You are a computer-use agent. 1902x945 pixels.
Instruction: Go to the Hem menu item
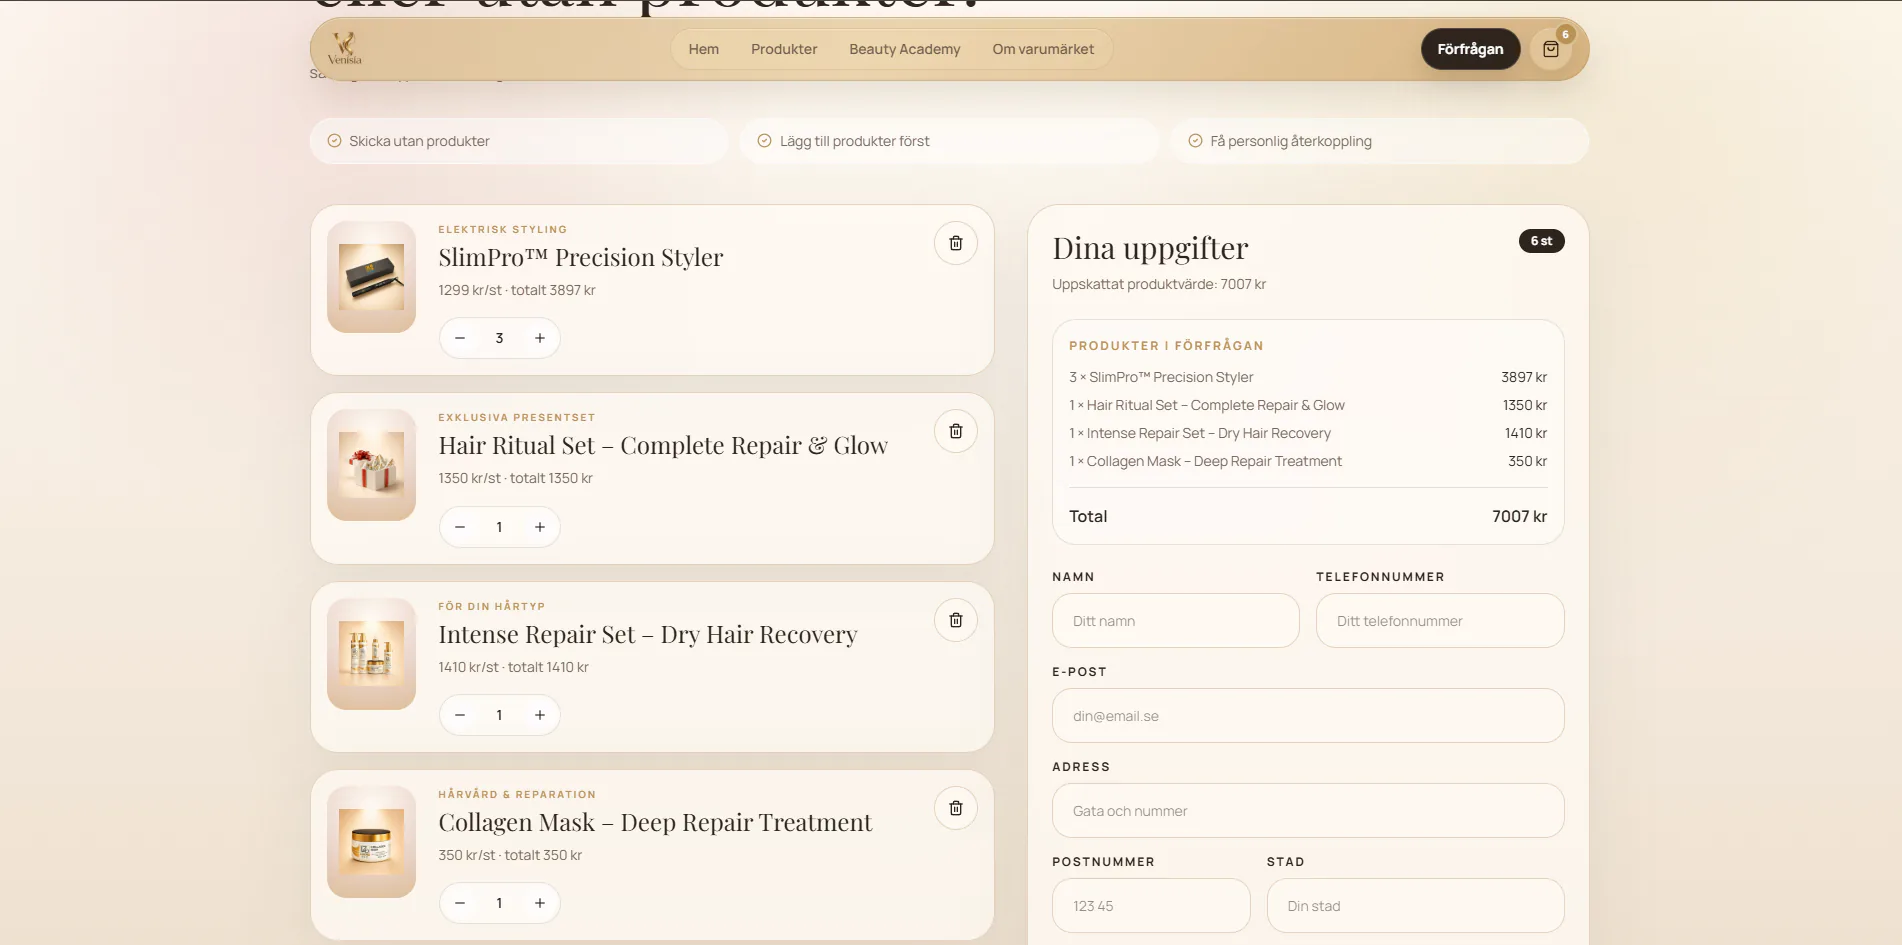(704, 49)
